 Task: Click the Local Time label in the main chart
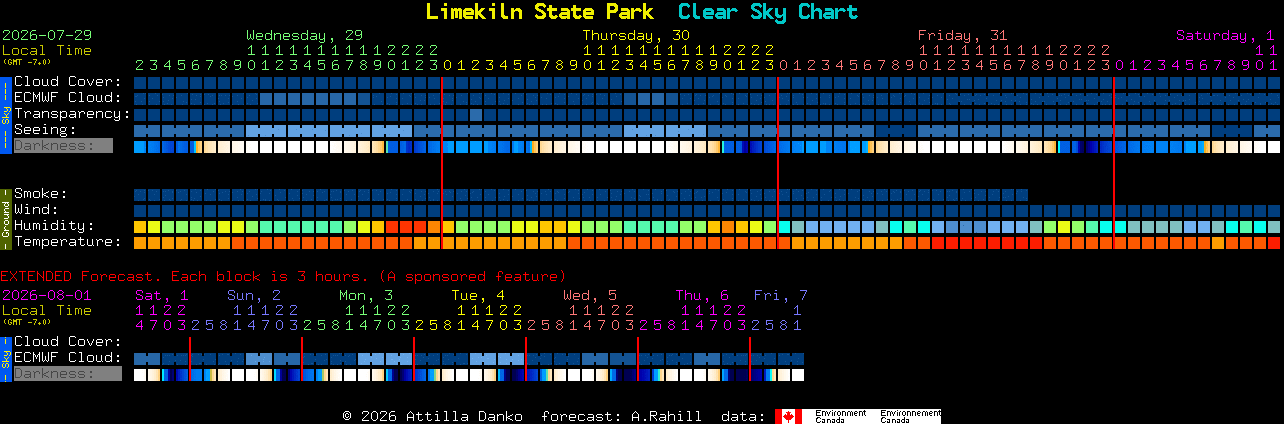point(47,50)
